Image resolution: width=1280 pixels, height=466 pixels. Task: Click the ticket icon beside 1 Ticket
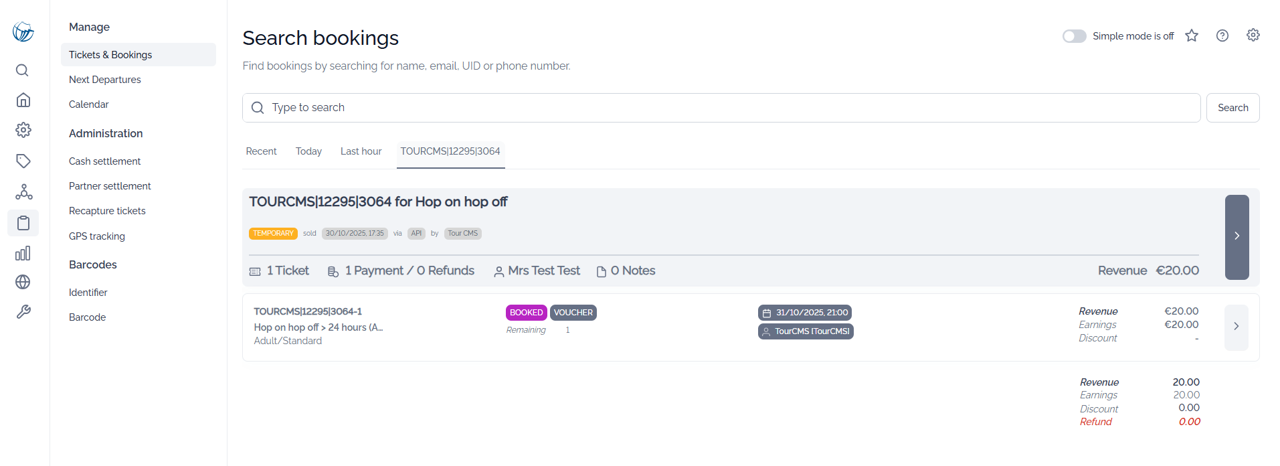[255, 271]
